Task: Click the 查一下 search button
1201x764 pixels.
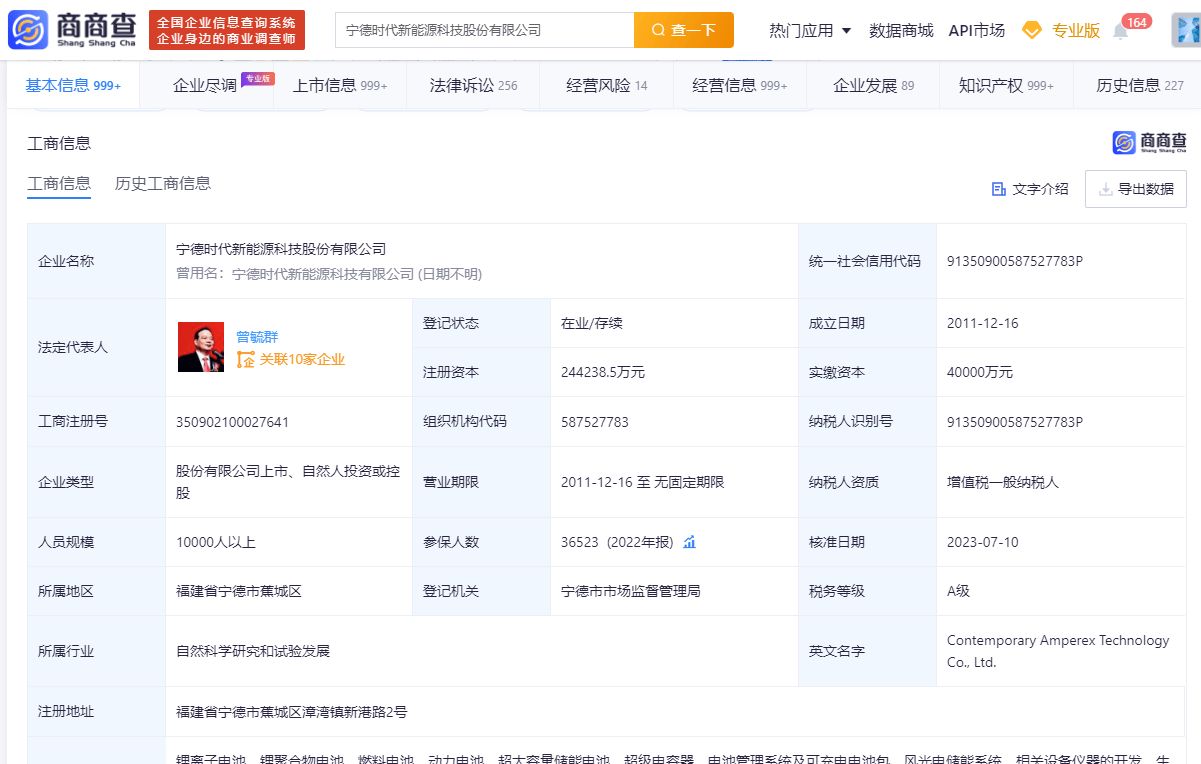Action: 684,30
